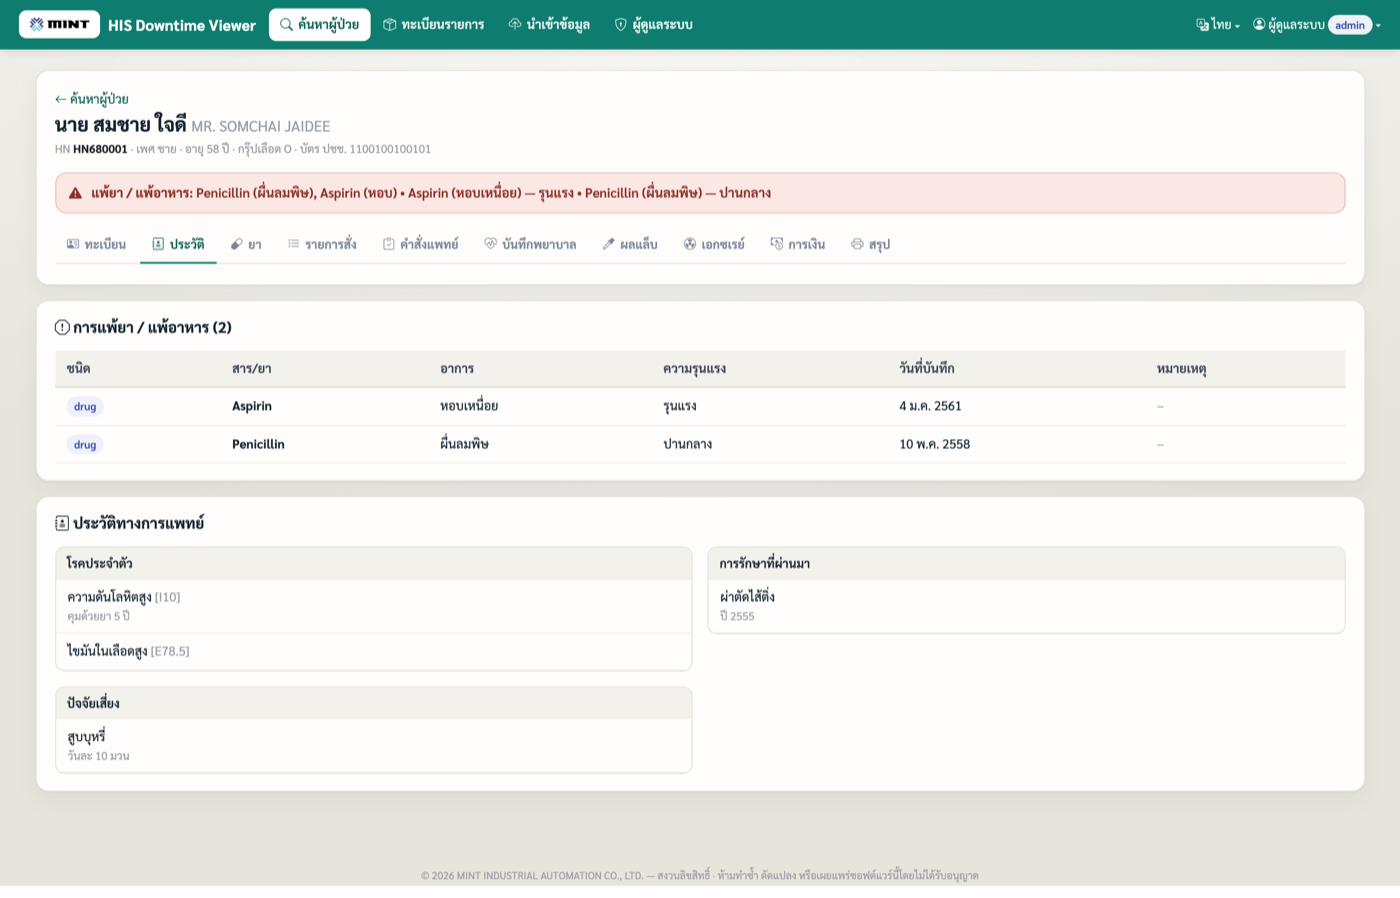Open ผู้ดูแลระบบ shield menu in navbar

point(653,24)
